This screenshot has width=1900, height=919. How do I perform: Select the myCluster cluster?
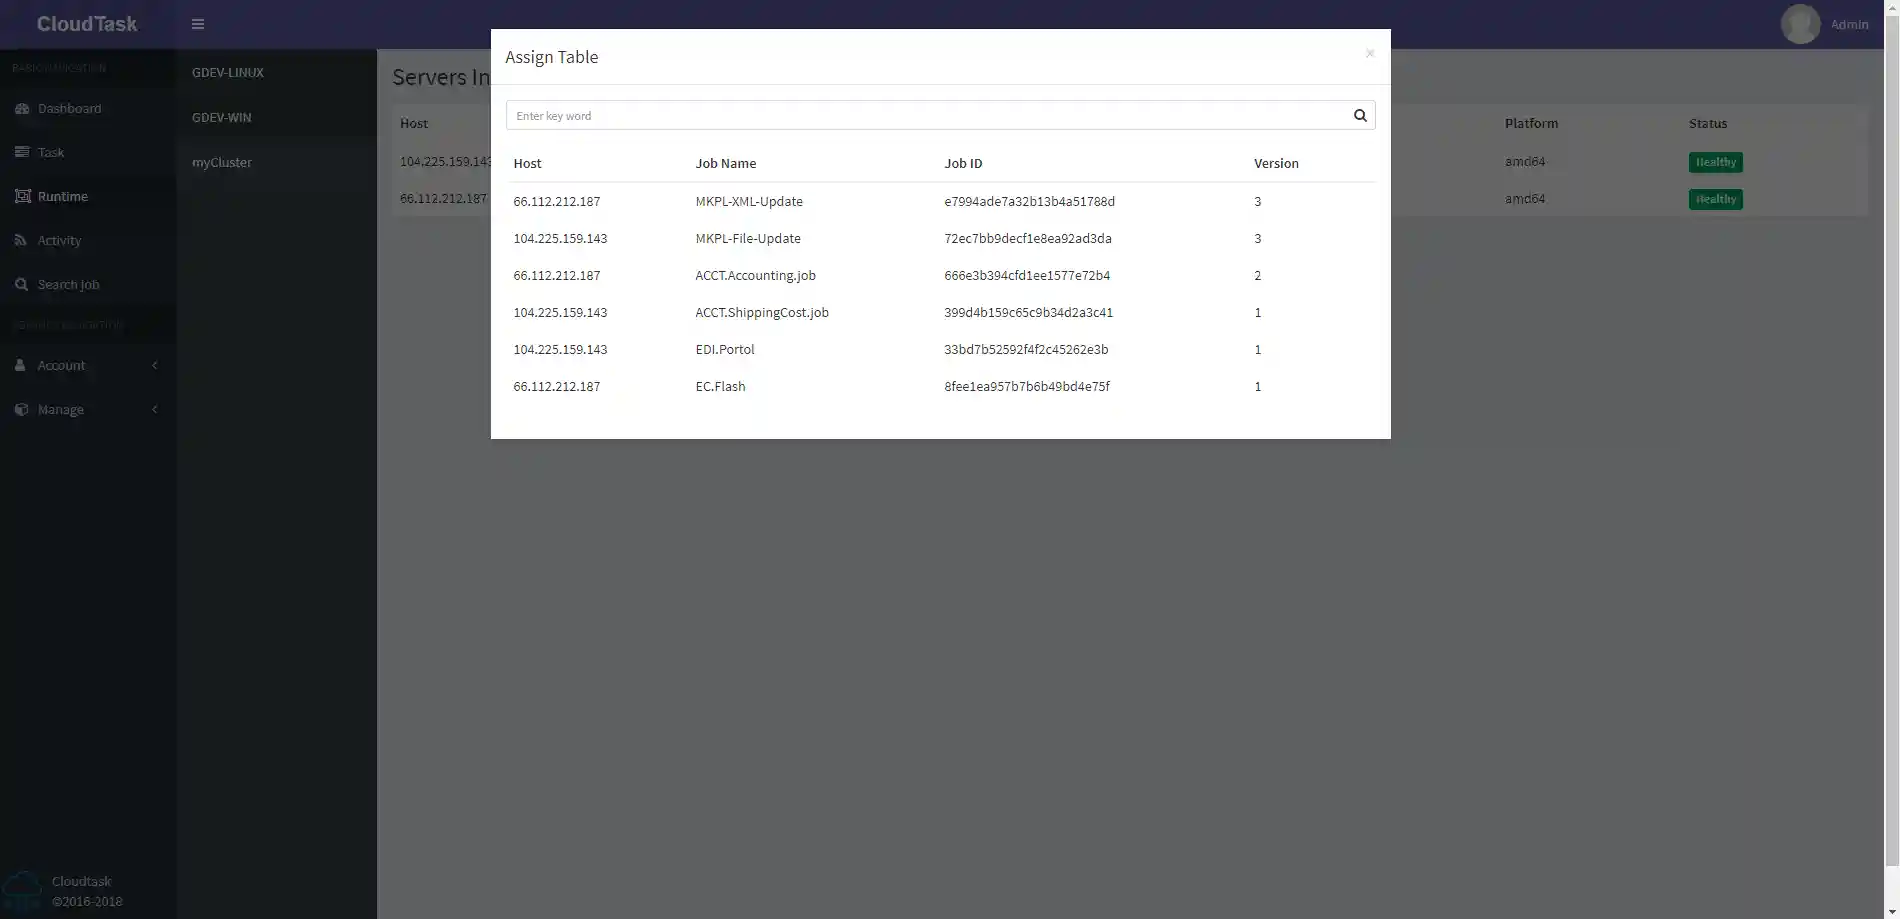pyautogui.click(x=222, y=162)
